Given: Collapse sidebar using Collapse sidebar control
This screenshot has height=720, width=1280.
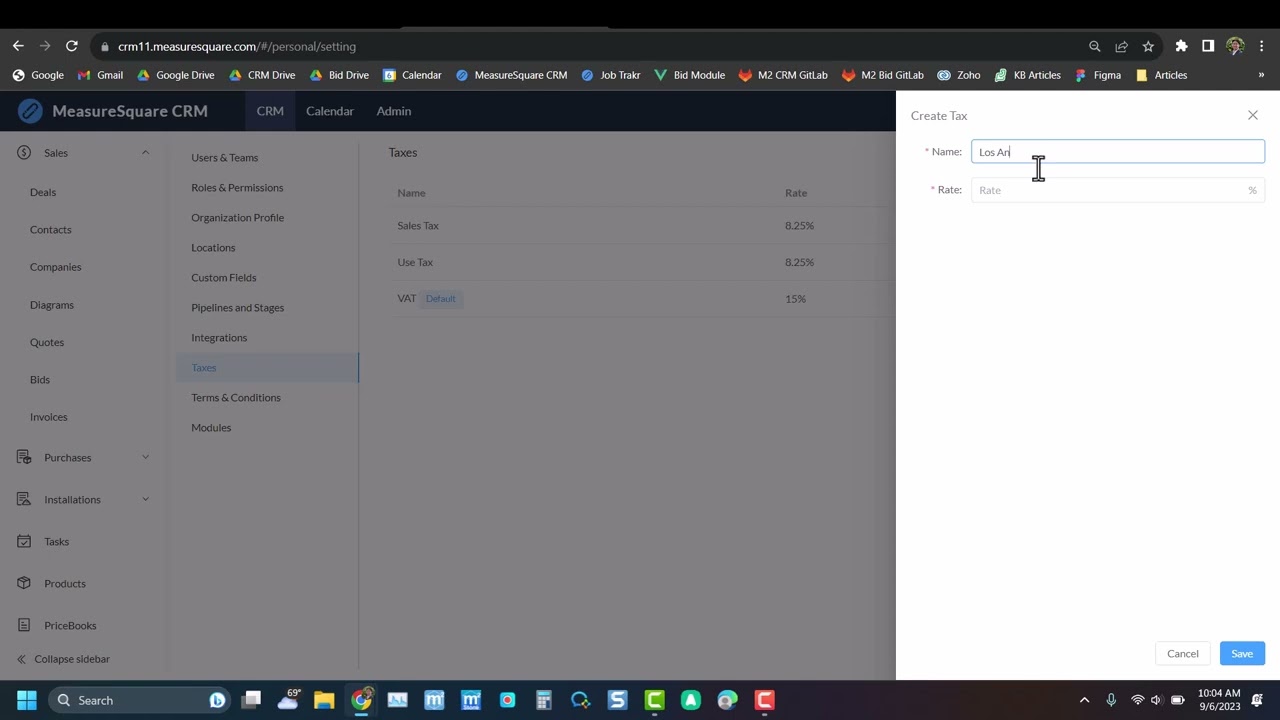Looking at the screenshot, I should click(x=63, y=659).
